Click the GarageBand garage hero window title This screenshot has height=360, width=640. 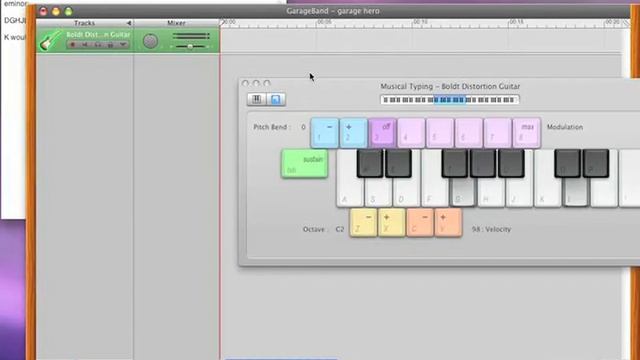[333, 11]
